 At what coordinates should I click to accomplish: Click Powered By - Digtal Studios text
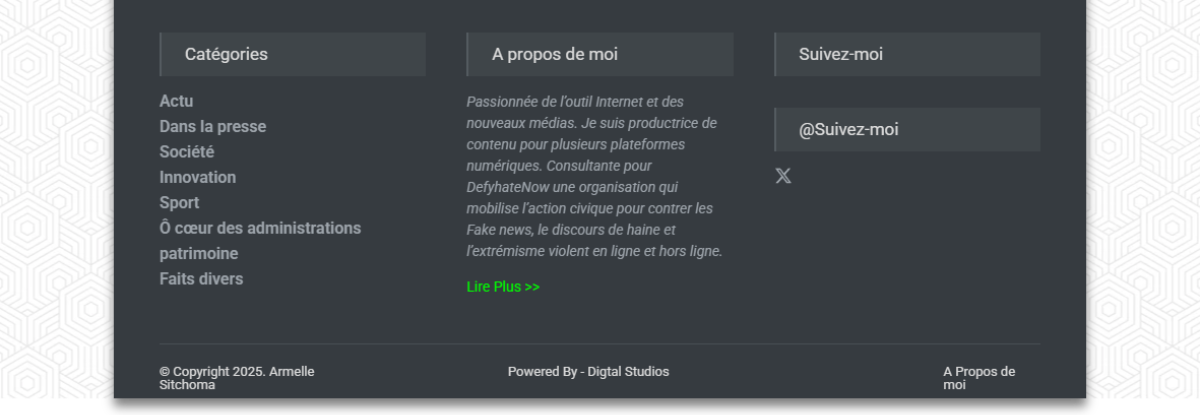point(588,372)
